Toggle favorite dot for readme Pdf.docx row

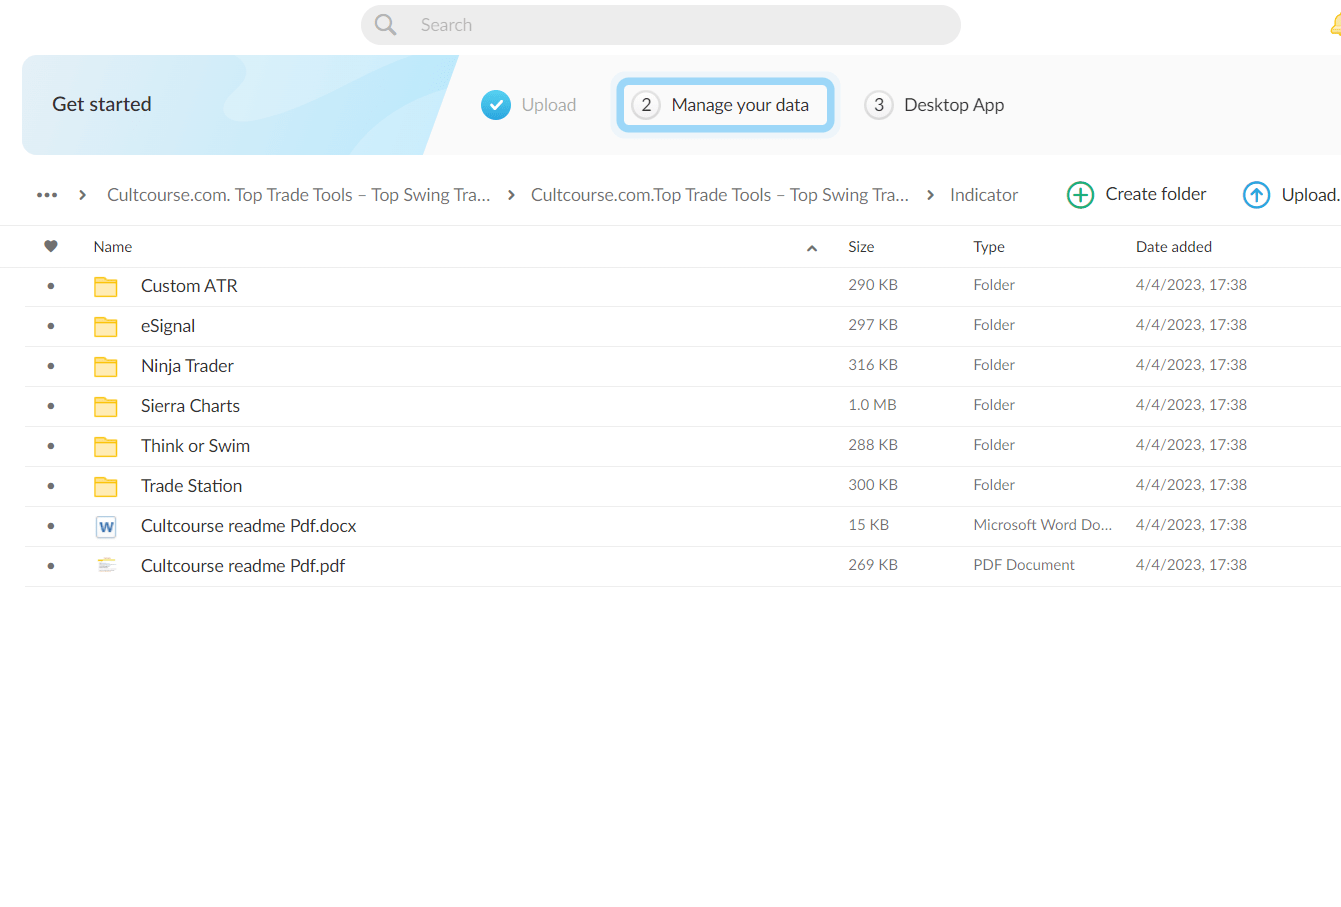[51, 526]
